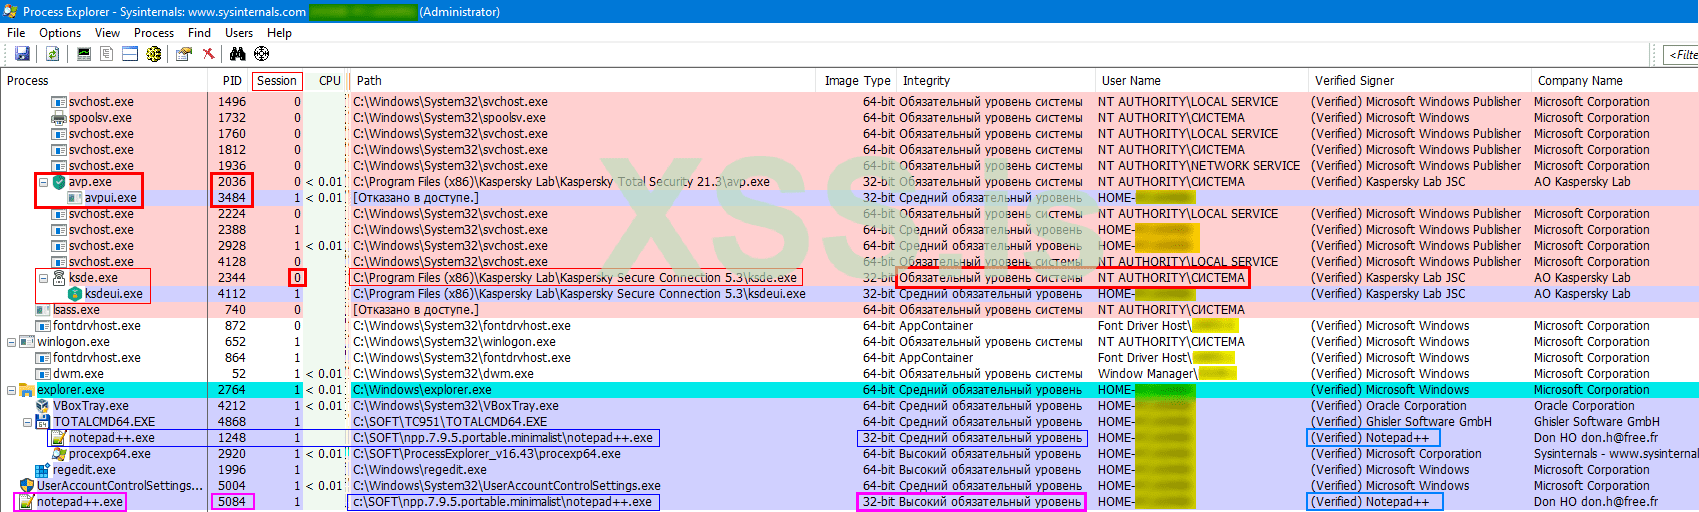Collapse the avp.exe tree node
The width and height of the screenshot is (1699, 512).
point(43,182)
